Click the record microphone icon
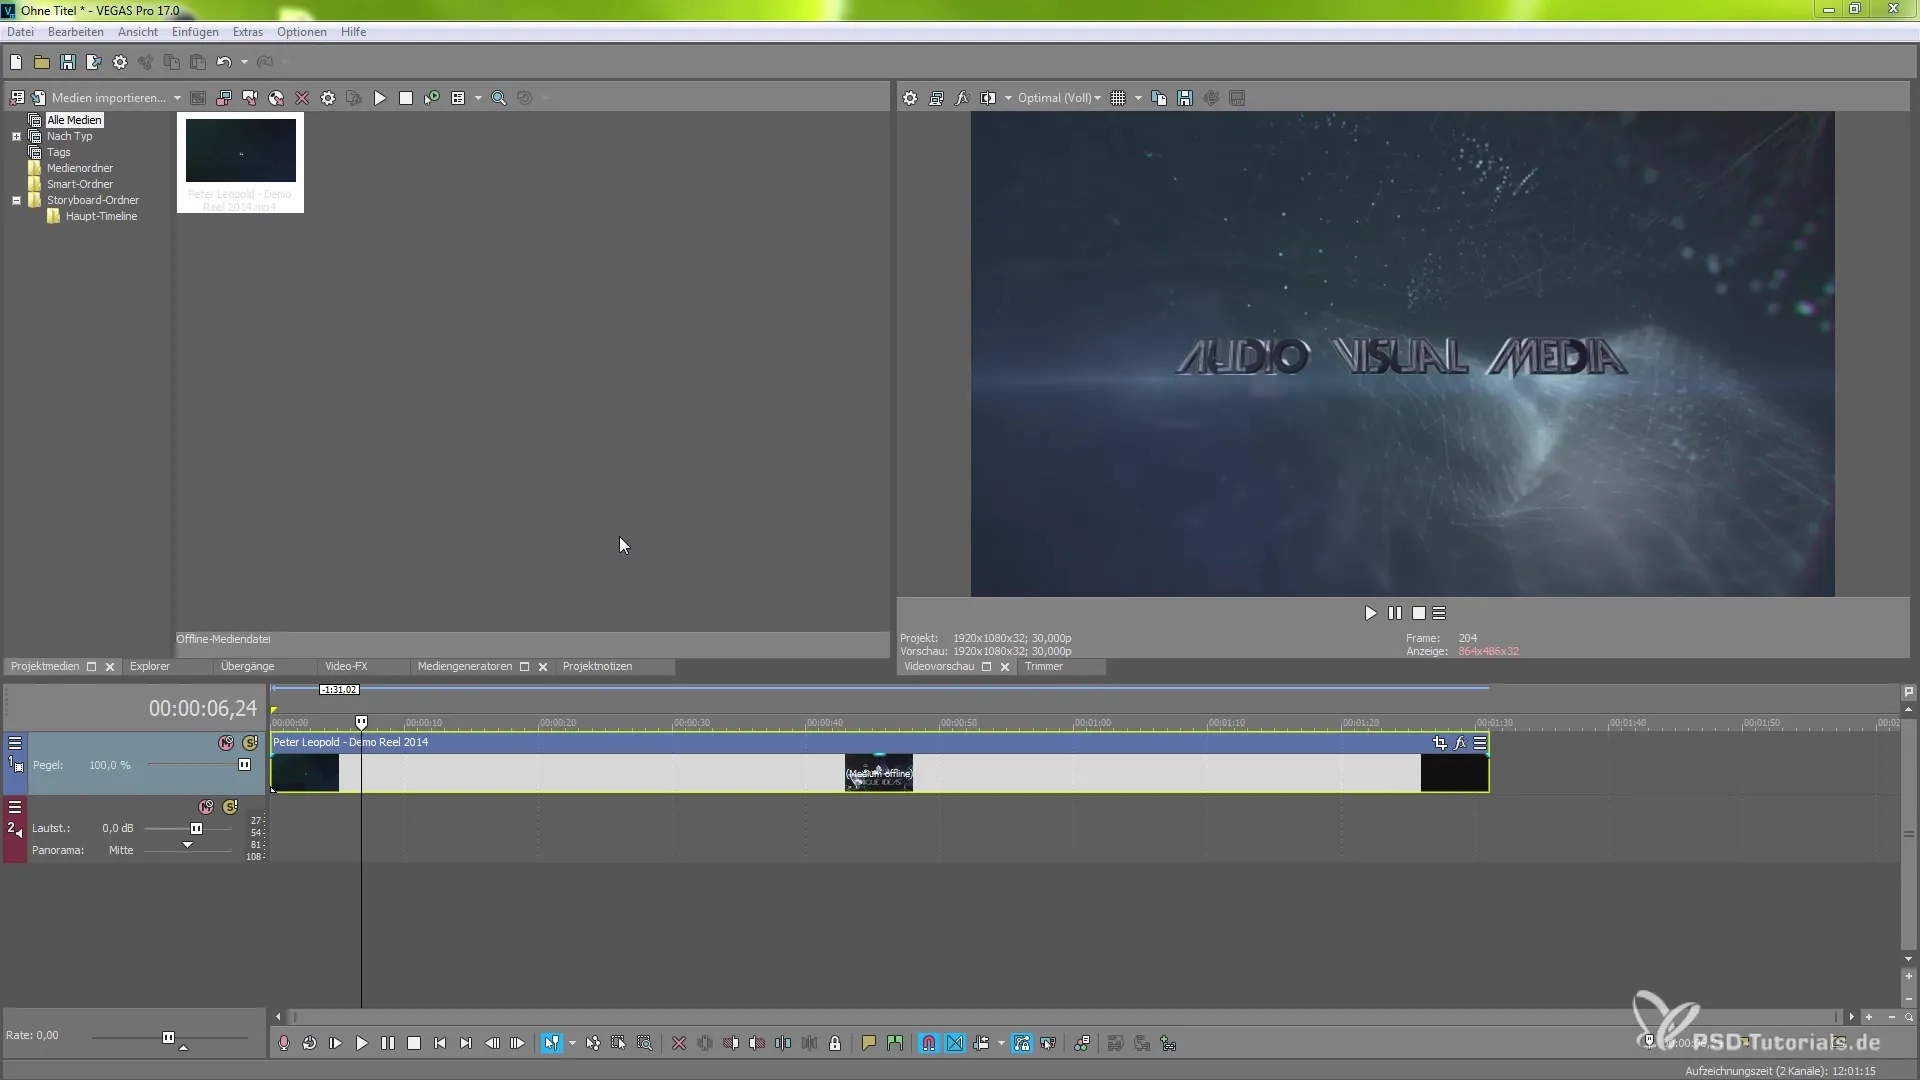Viewport: 1920px width, 1080px height. (x=284, y=1043)
